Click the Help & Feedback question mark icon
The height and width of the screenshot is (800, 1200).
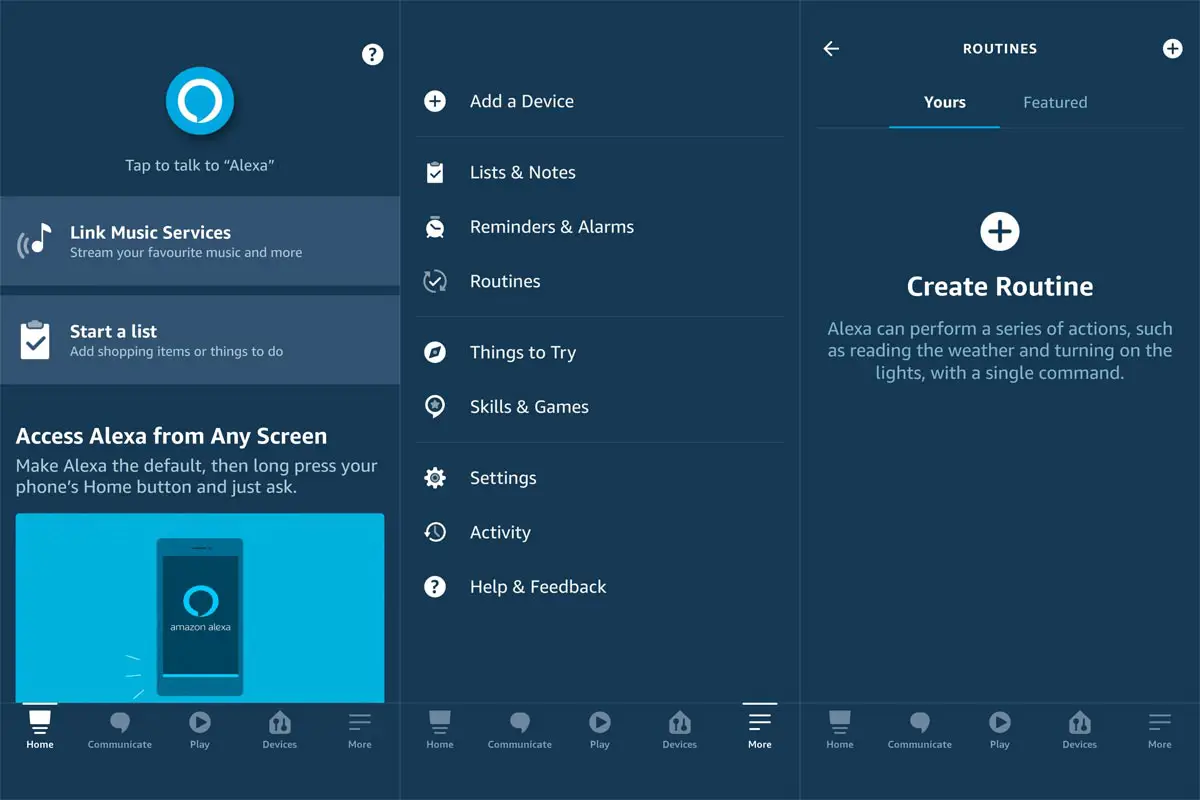click(x=435, y=587)
